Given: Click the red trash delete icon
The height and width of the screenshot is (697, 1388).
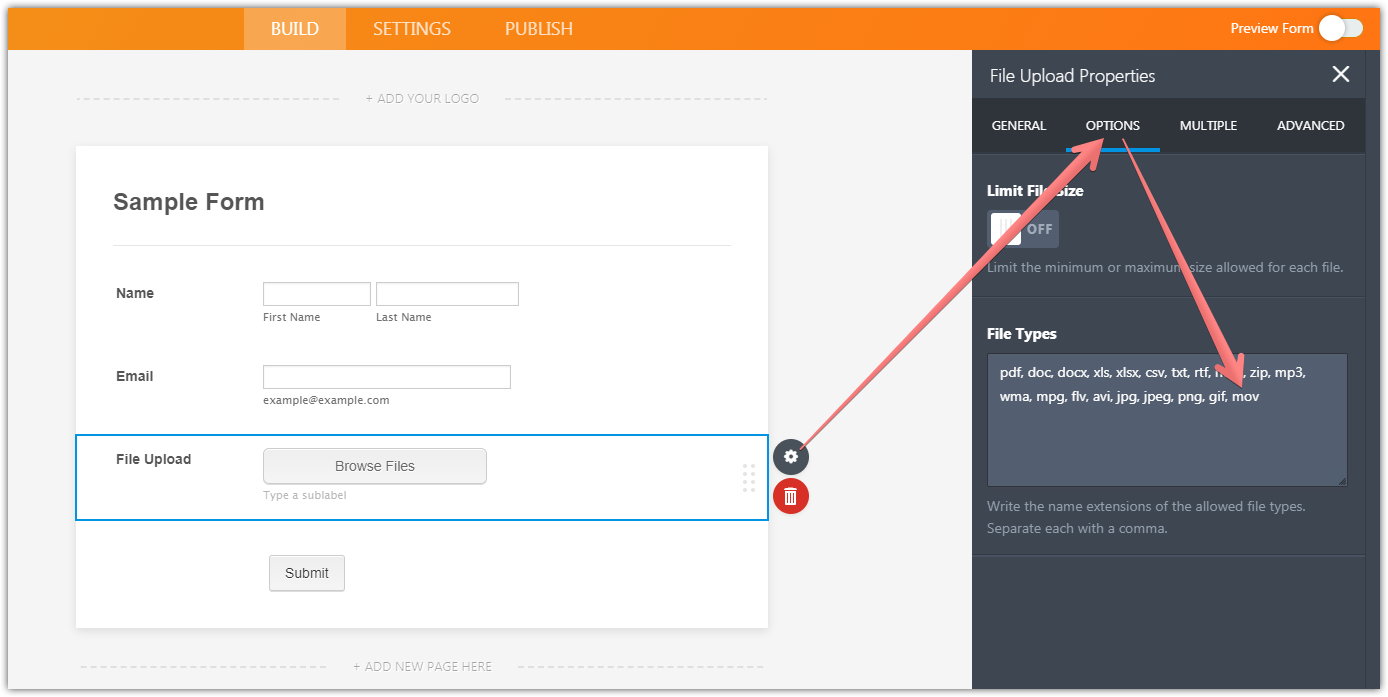Looking at the screenshot, I should [791, 496].
